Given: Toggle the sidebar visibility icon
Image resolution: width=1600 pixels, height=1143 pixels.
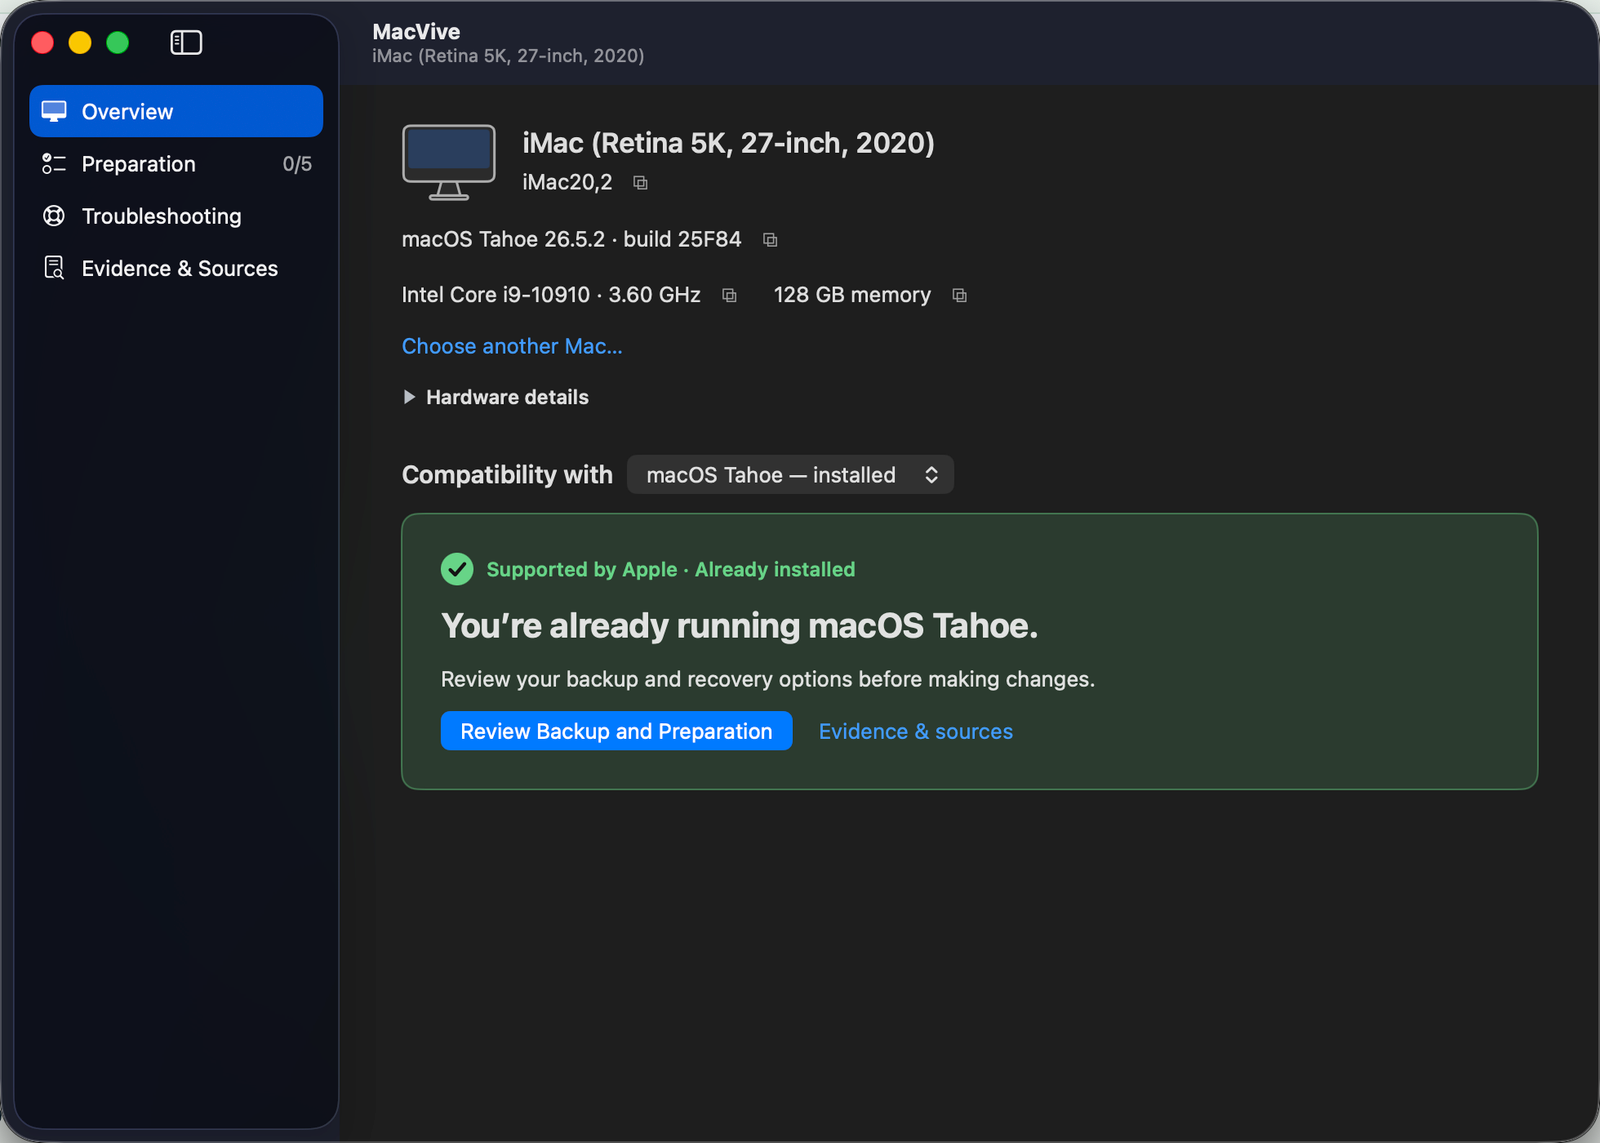Looking at the screenshot, I should 186,42.
